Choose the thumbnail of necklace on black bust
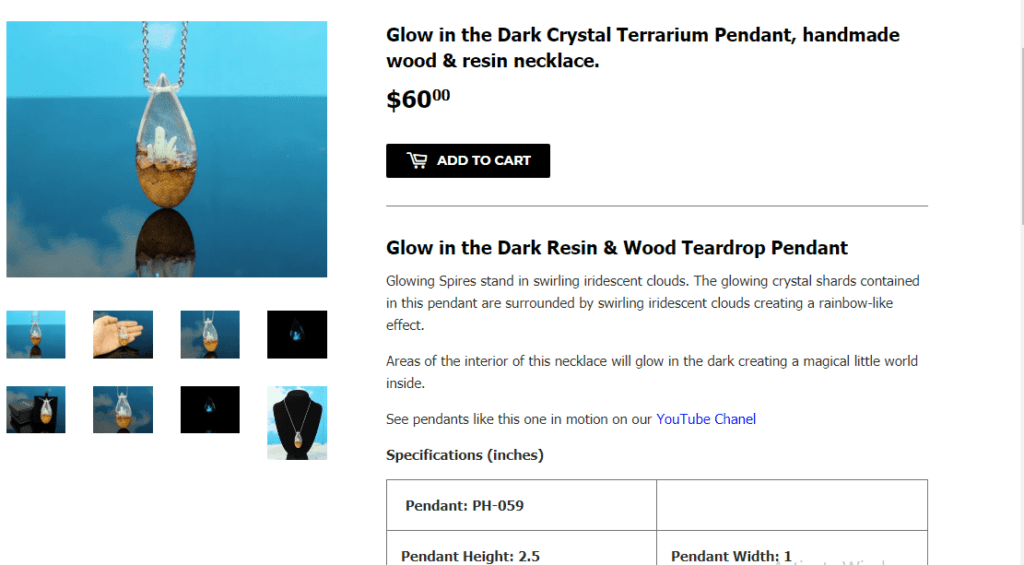Image resolution: width=1024 pixels, height=565 pixels. [297, 422]
